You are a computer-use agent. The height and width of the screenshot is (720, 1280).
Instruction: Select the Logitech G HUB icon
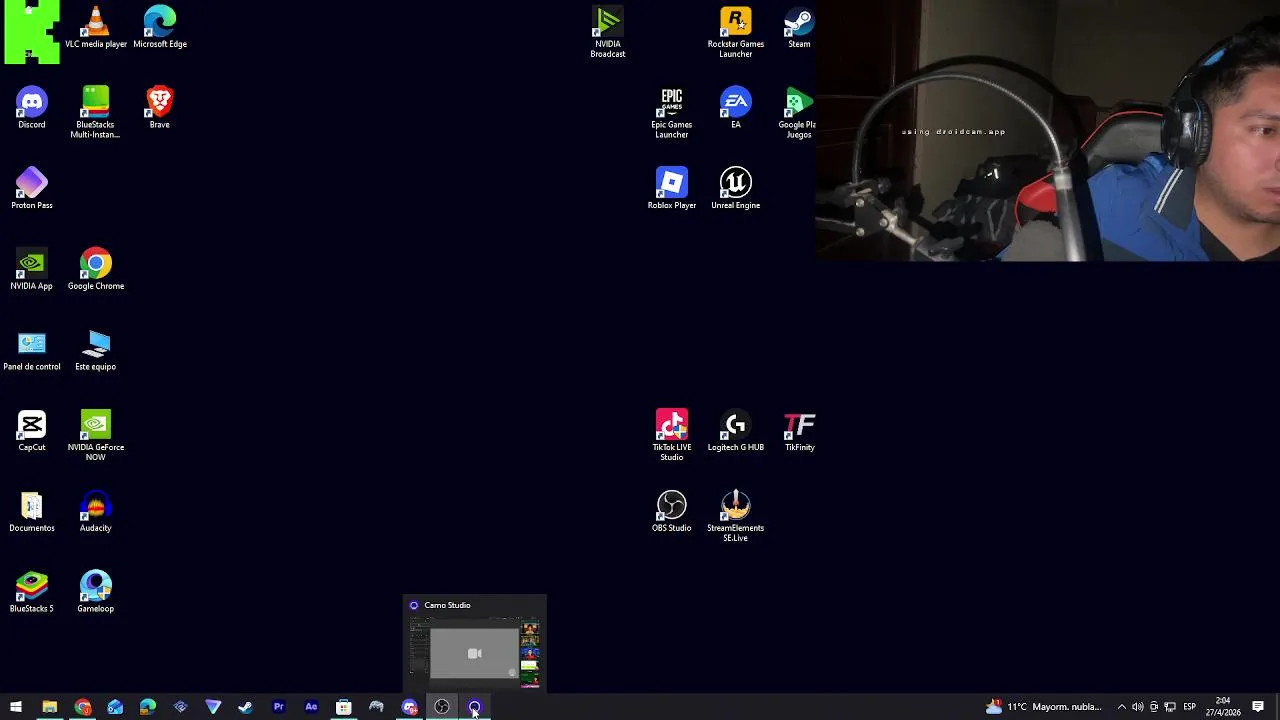pyautogui.click(x=736, y=430)
